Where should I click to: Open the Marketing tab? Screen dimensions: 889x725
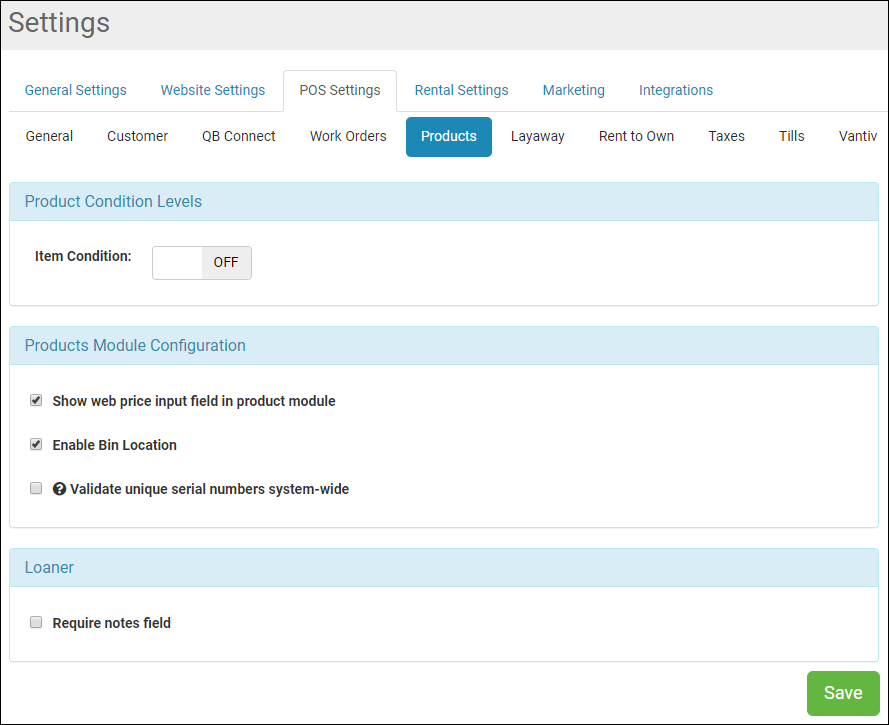[x=573, y=90]
